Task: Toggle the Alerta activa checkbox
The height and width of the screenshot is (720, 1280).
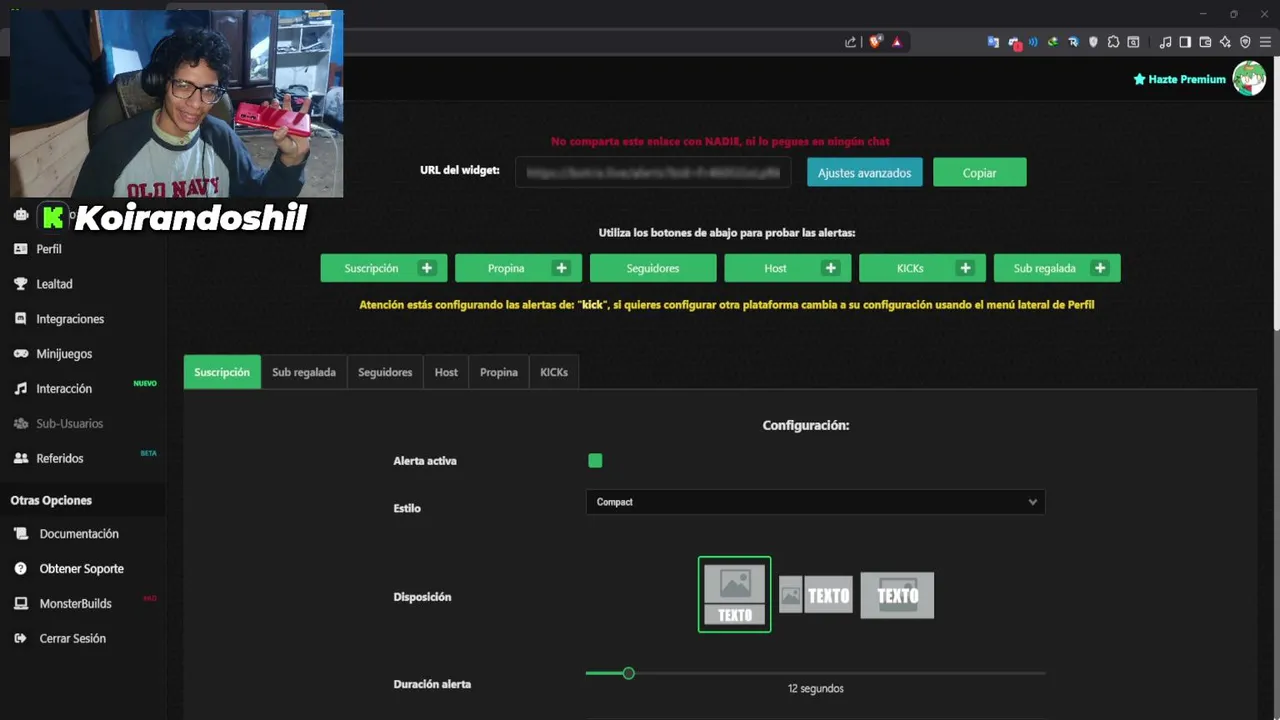Action: (595, 461)
